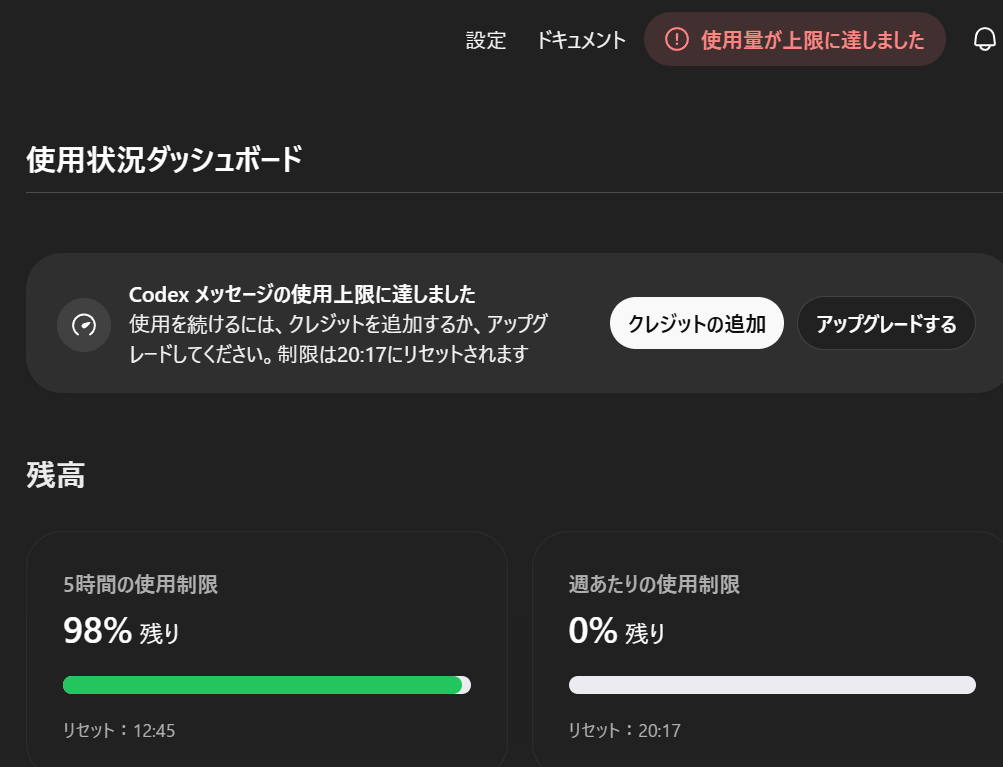Viewport: 1003px width, 767px height.
Task: Select the 使用状況ダッシュボード heading
Action: [164, 160]
